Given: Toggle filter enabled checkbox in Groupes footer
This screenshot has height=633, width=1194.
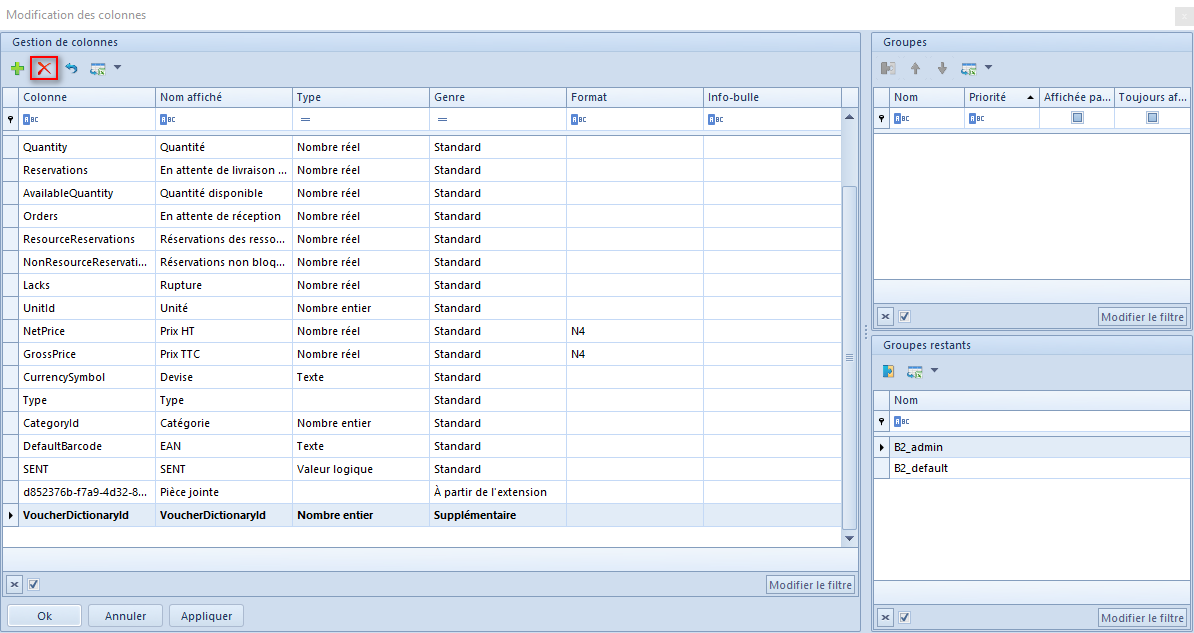Looking at the screenshot, I should click(x=905, y=316).
